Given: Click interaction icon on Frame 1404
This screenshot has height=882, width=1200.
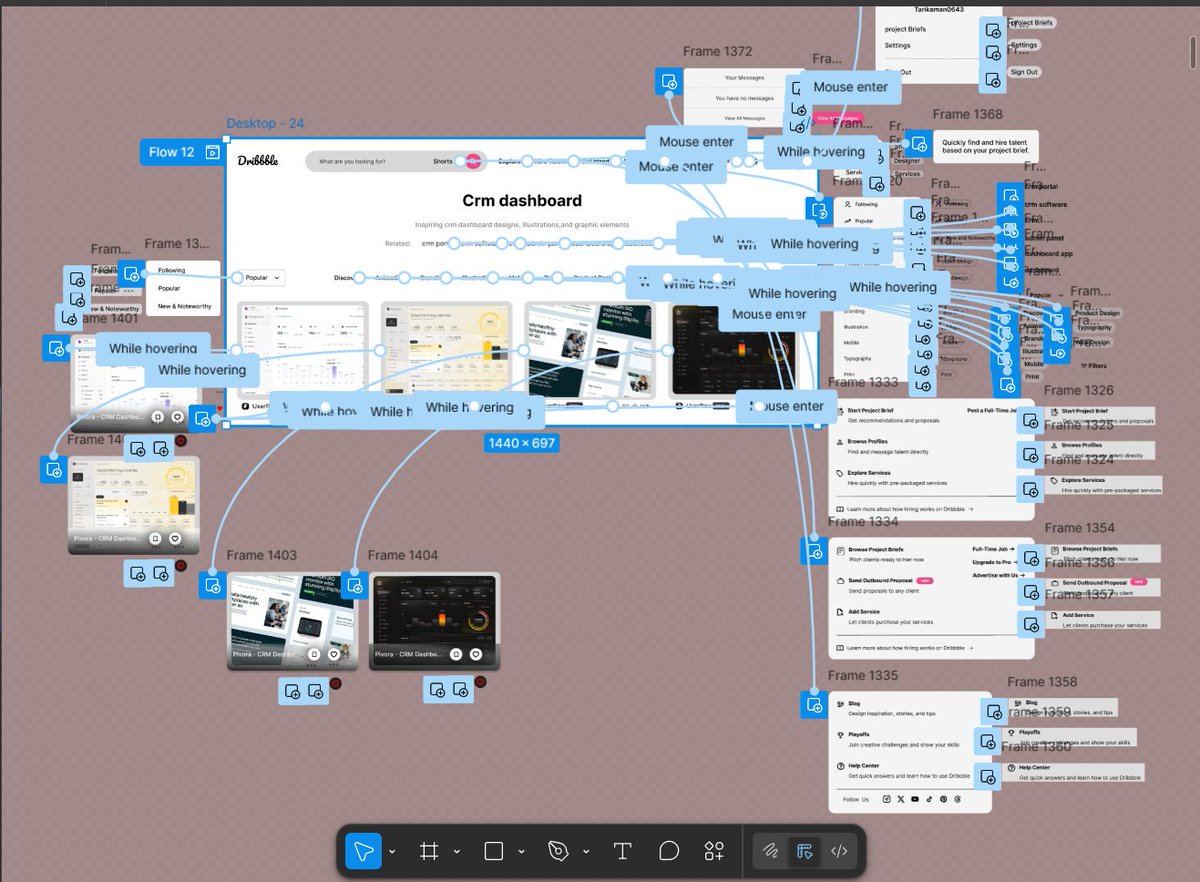Looking at the screenshot, I should click(x=354, y=584).
